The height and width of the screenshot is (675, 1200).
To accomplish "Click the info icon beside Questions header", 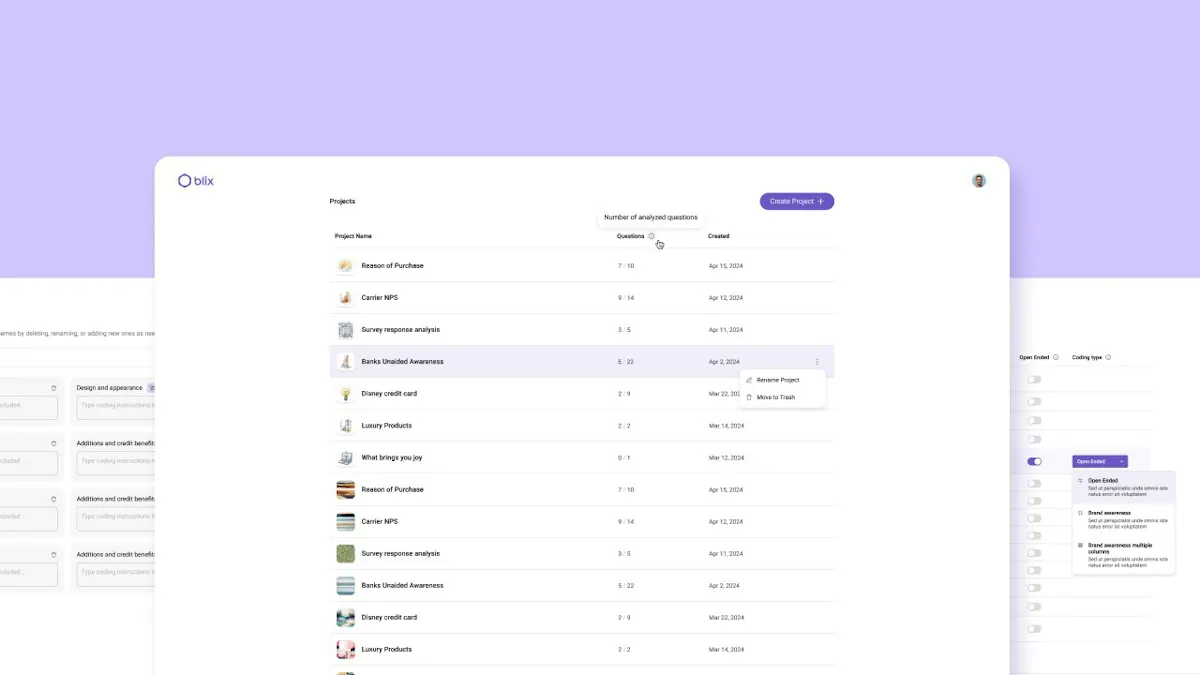I will click(x=652, y=236).
